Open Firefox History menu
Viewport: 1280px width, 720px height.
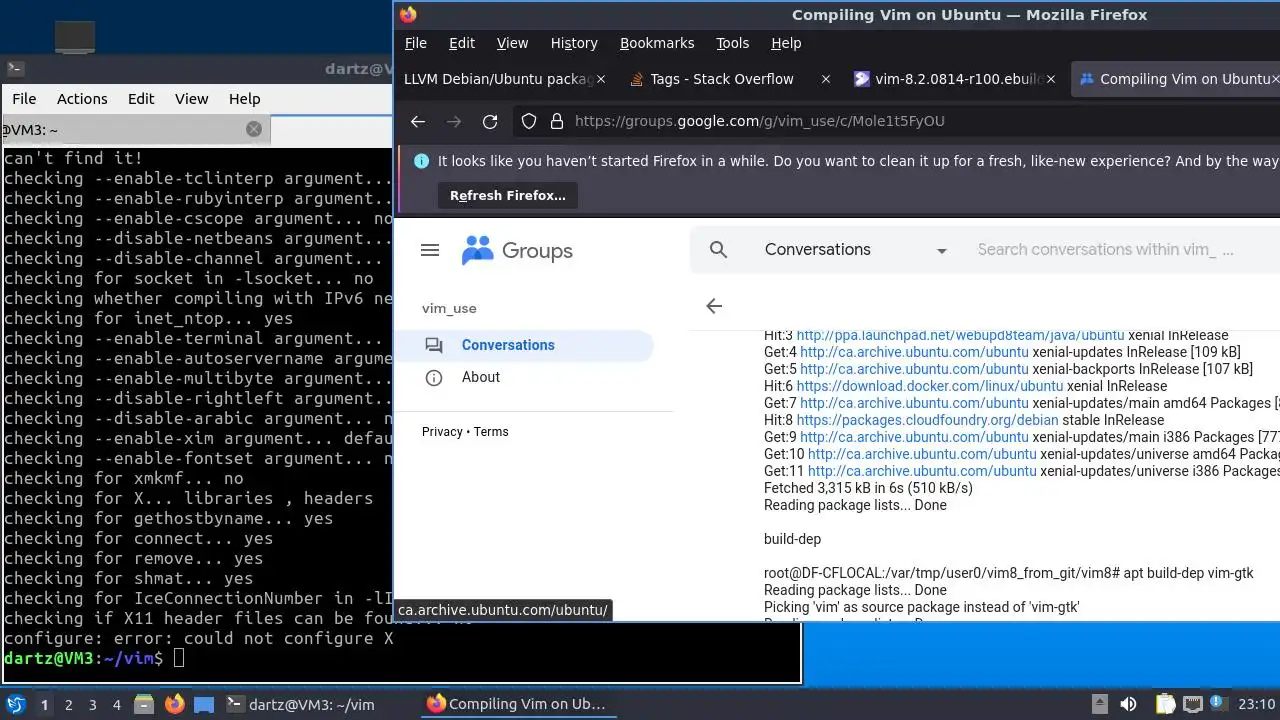574,43
